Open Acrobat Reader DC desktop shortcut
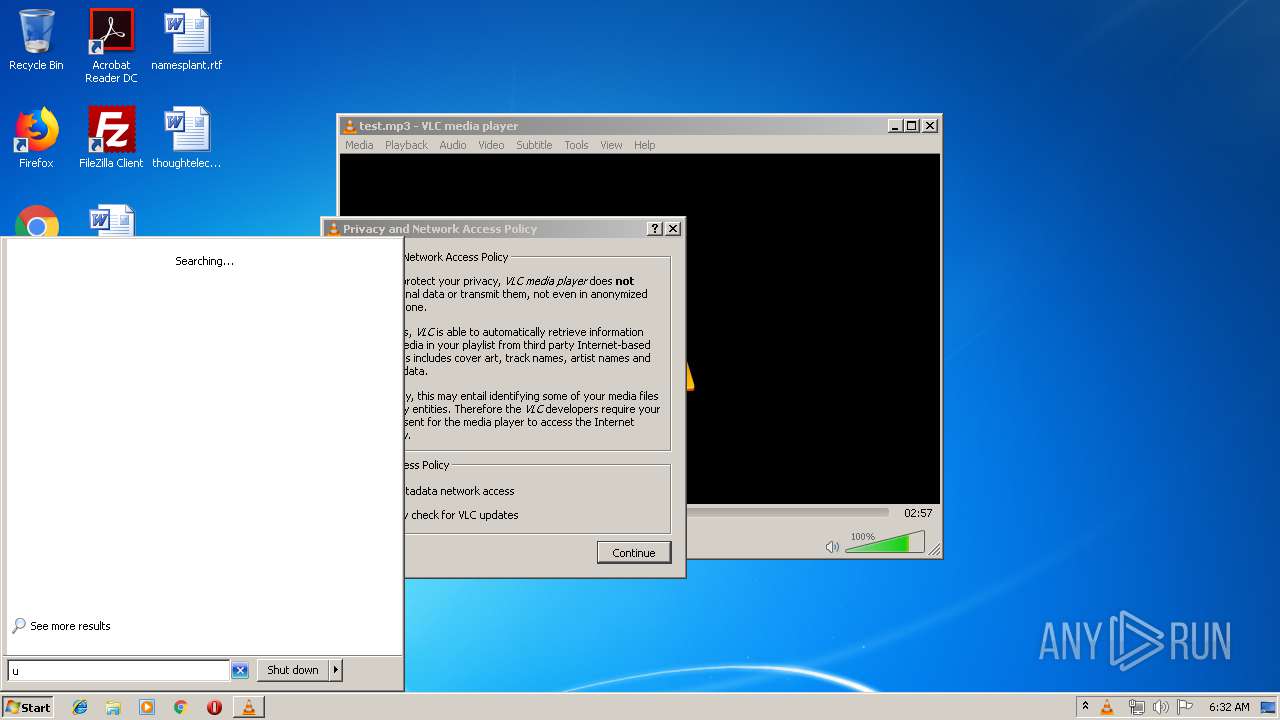 tap(111, 46)
